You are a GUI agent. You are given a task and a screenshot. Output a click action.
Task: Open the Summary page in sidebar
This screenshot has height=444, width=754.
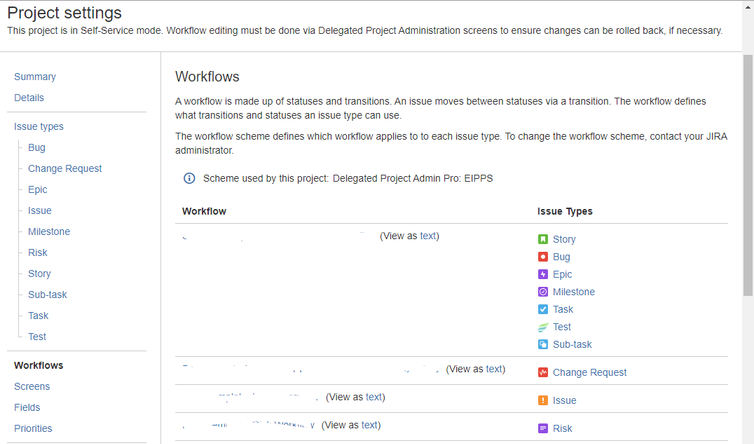click(35, 76)
